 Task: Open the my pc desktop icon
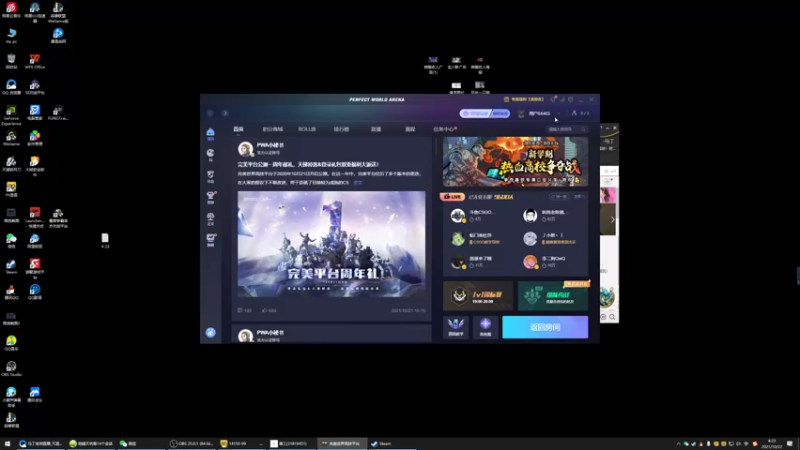11,36
